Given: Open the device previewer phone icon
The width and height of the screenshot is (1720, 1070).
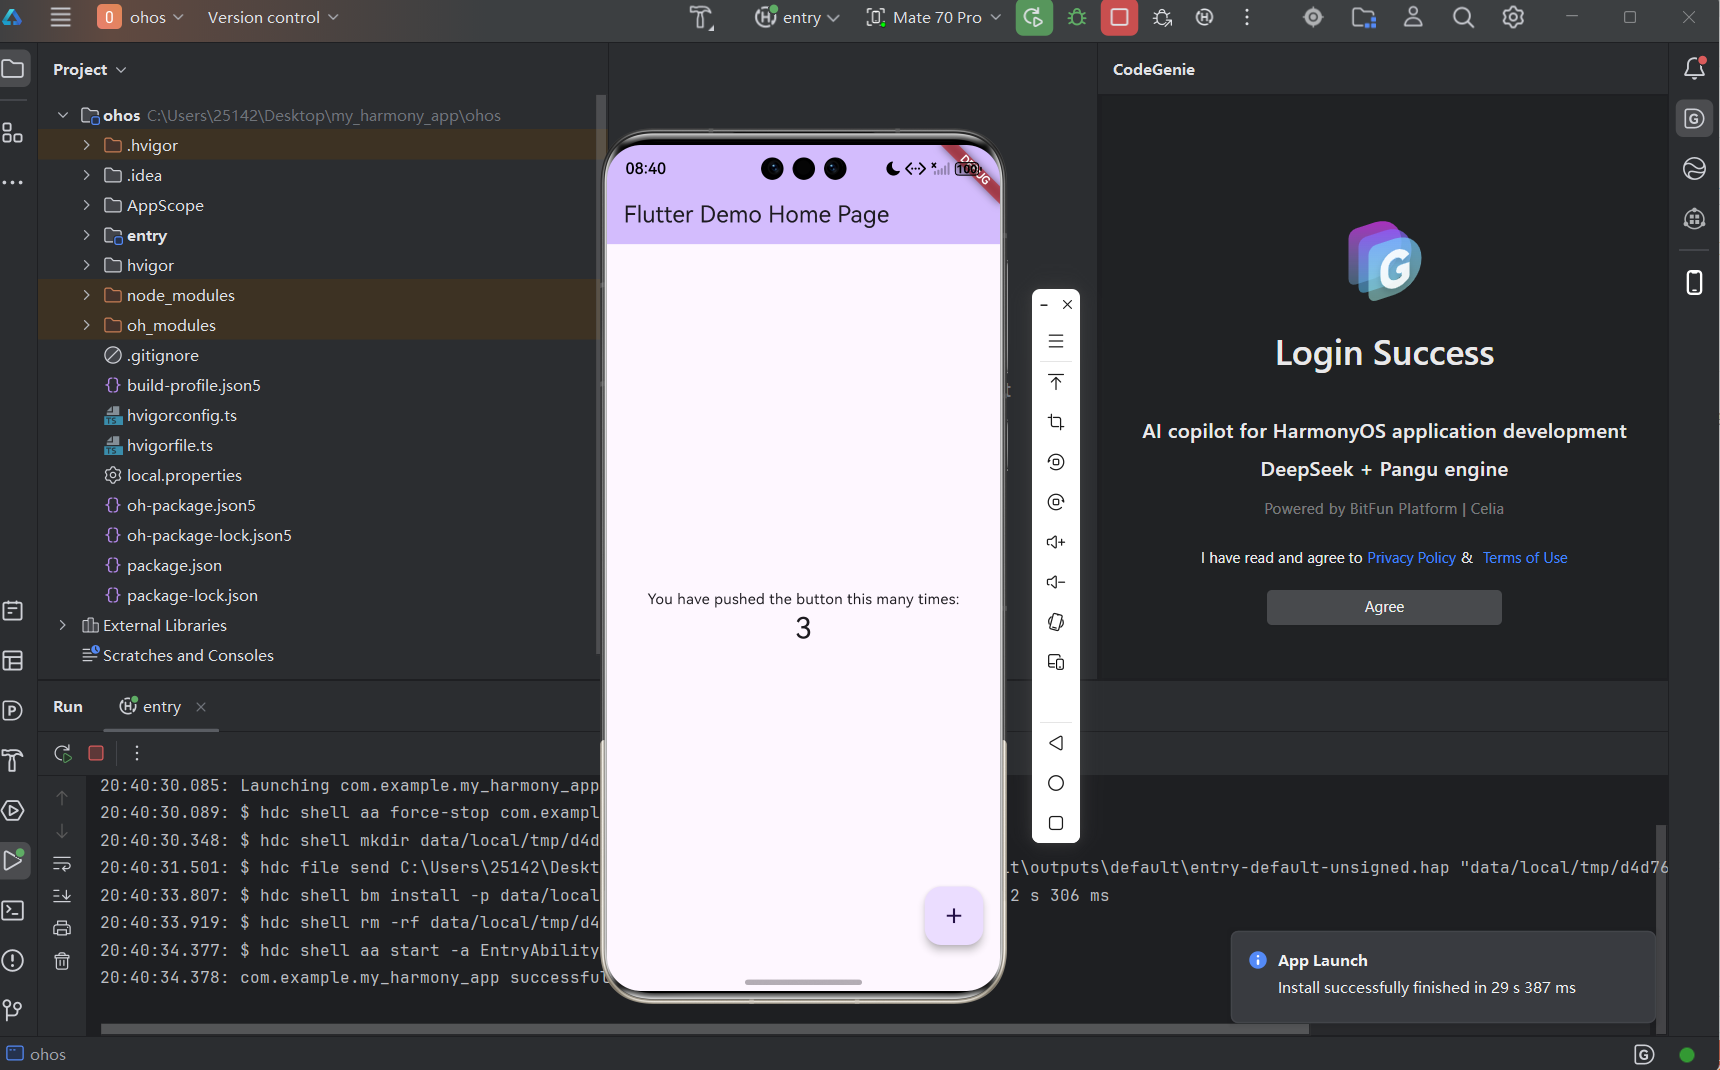Looking at the screenshot, I should pos(1694,282).
